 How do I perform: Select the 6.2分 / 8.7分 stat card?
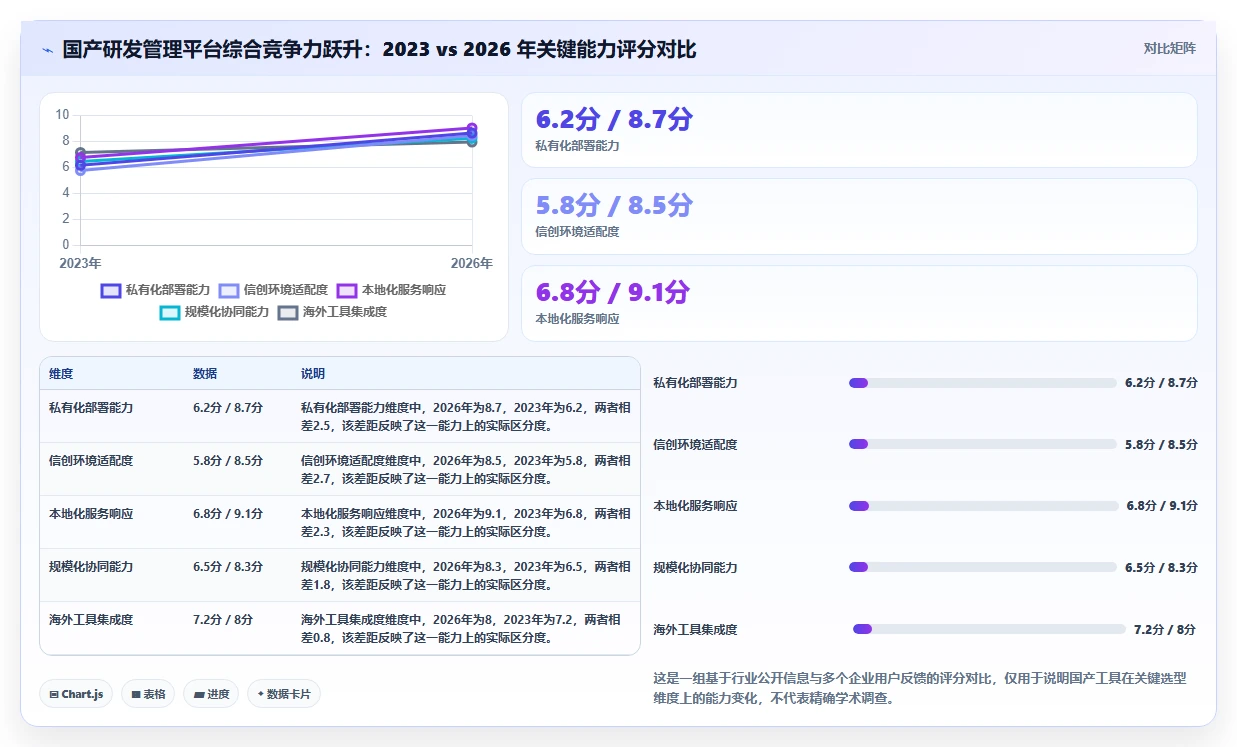[x=859, y=130]
